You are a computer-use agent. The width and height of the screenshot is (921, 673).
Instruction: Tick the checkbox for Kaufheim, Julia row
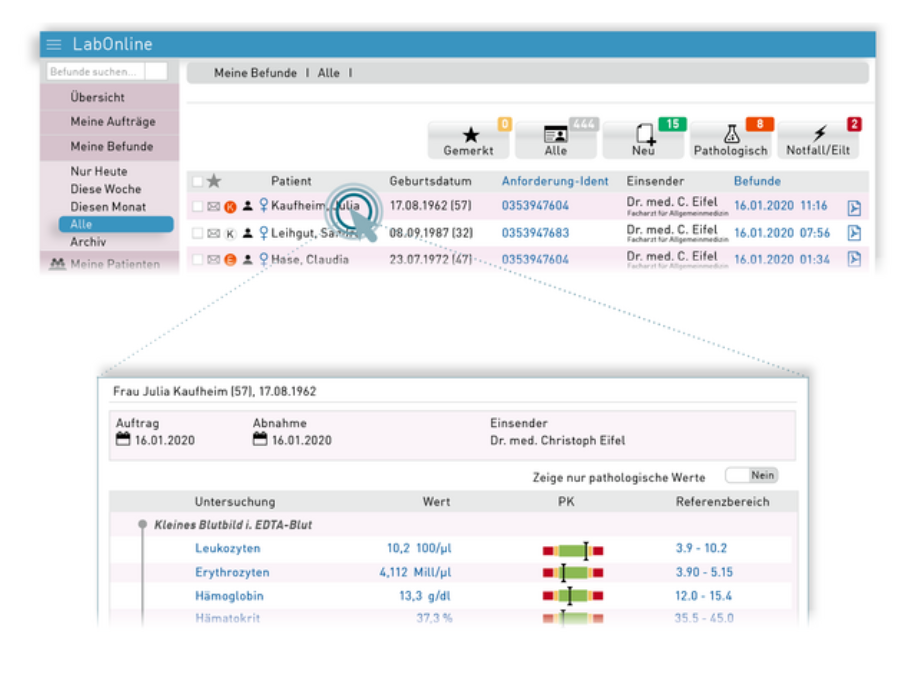click(197, 206)
